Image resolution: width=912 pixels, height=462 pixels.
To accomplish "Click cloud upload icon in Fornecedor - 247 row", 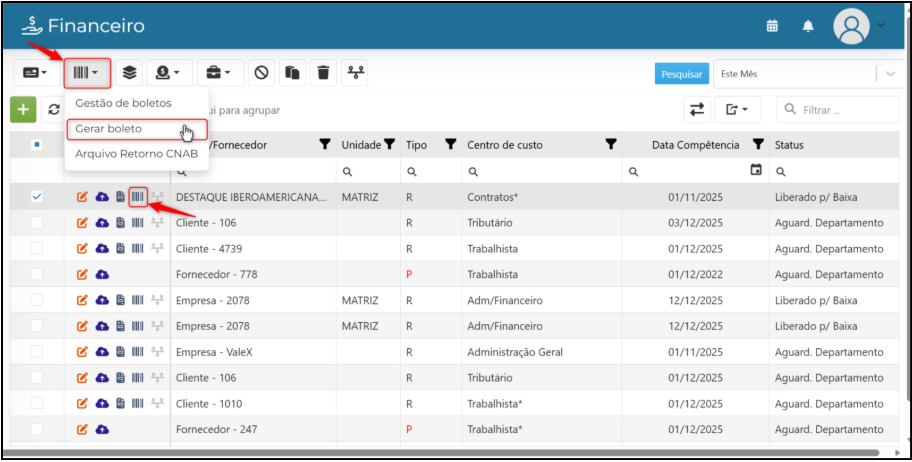I will 102,429.
